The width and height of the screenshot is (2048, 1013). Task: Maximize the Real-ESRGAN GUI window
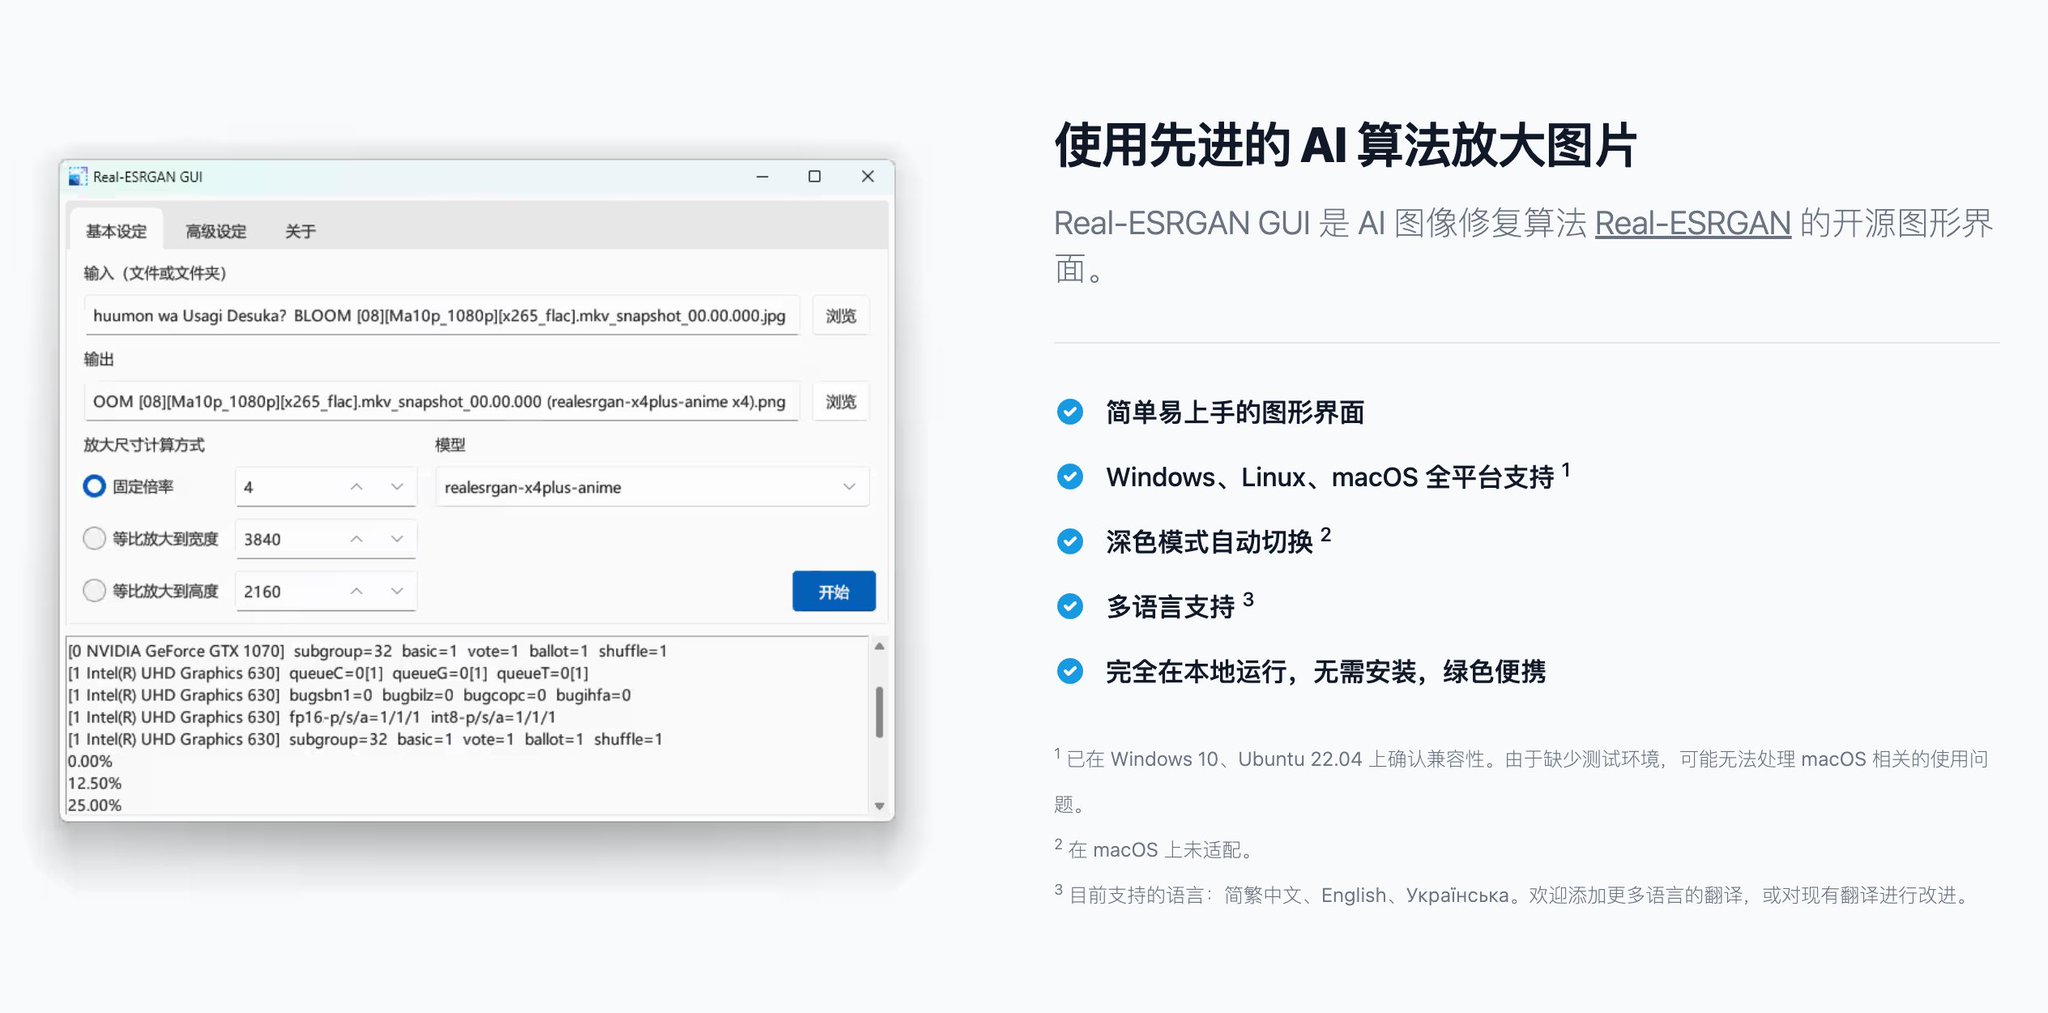pos(814,176)
